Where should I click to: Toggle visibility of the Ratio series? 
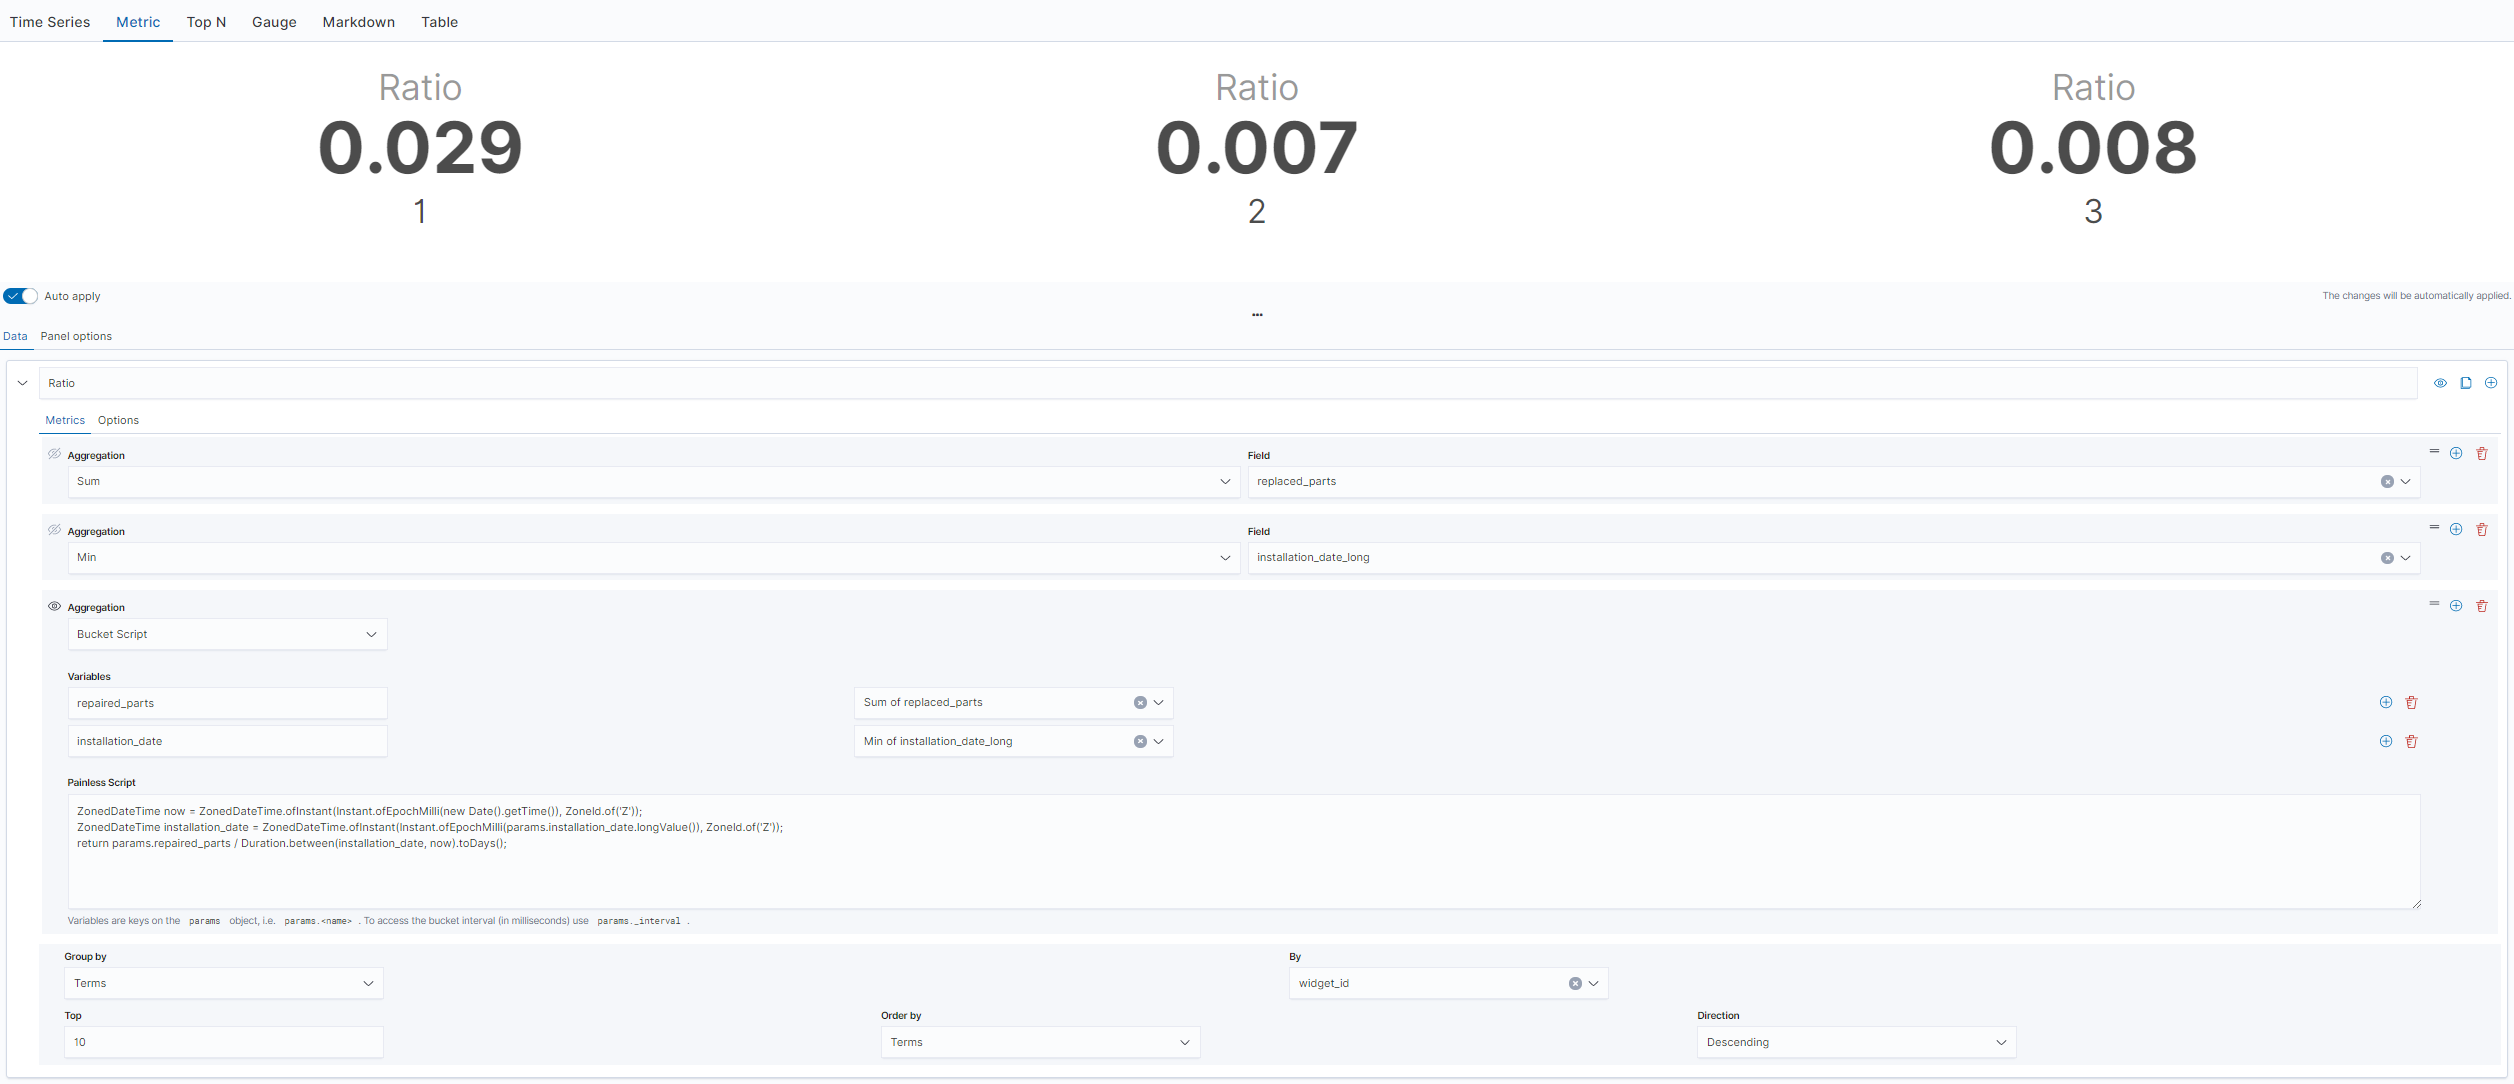click(x=2440, y=383)
